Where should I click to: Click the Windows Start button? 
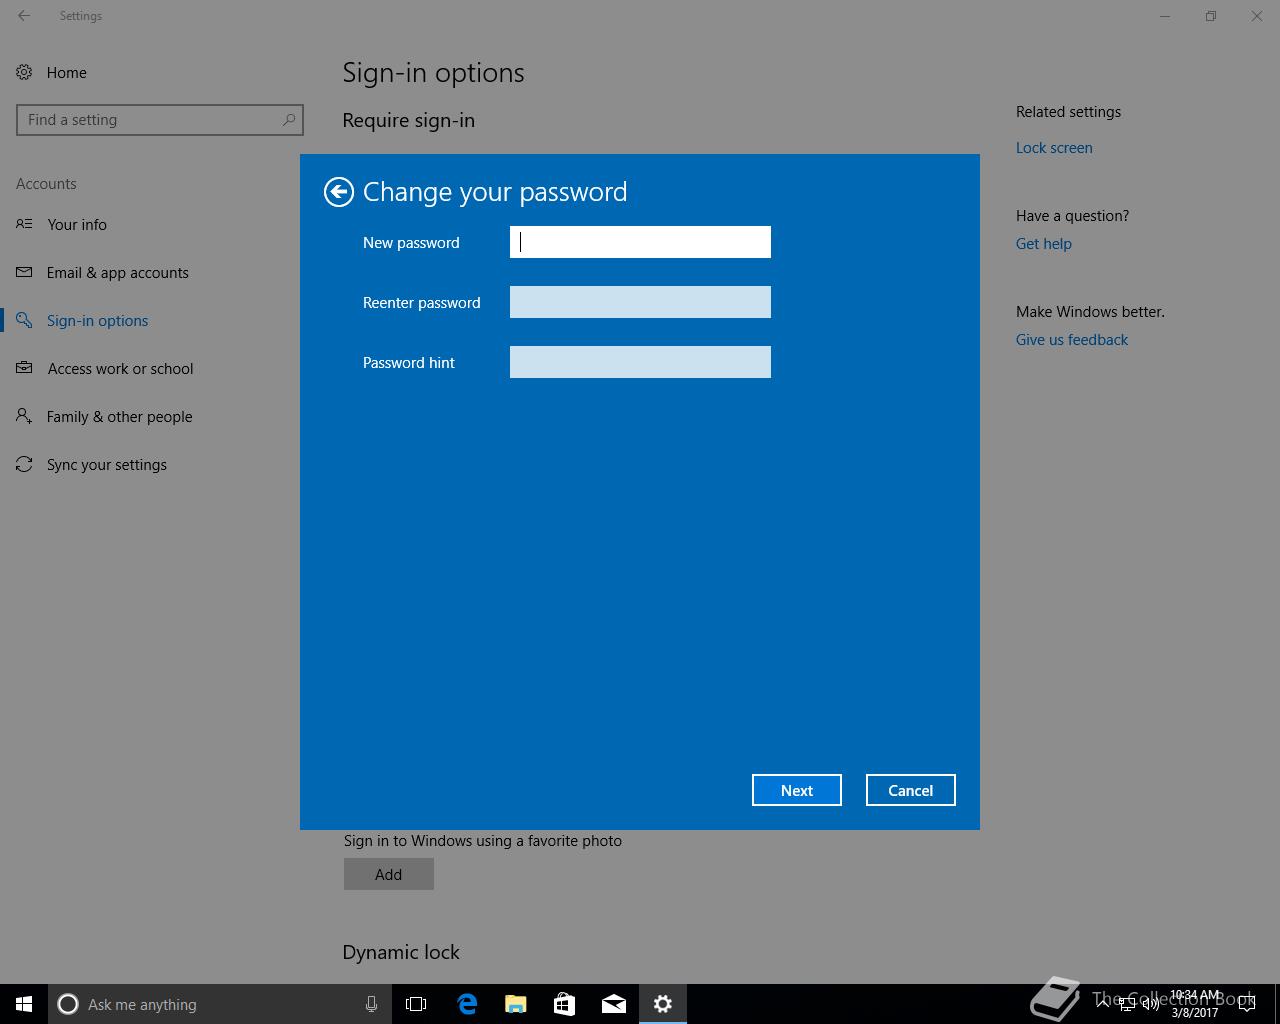click(24, 1004)
